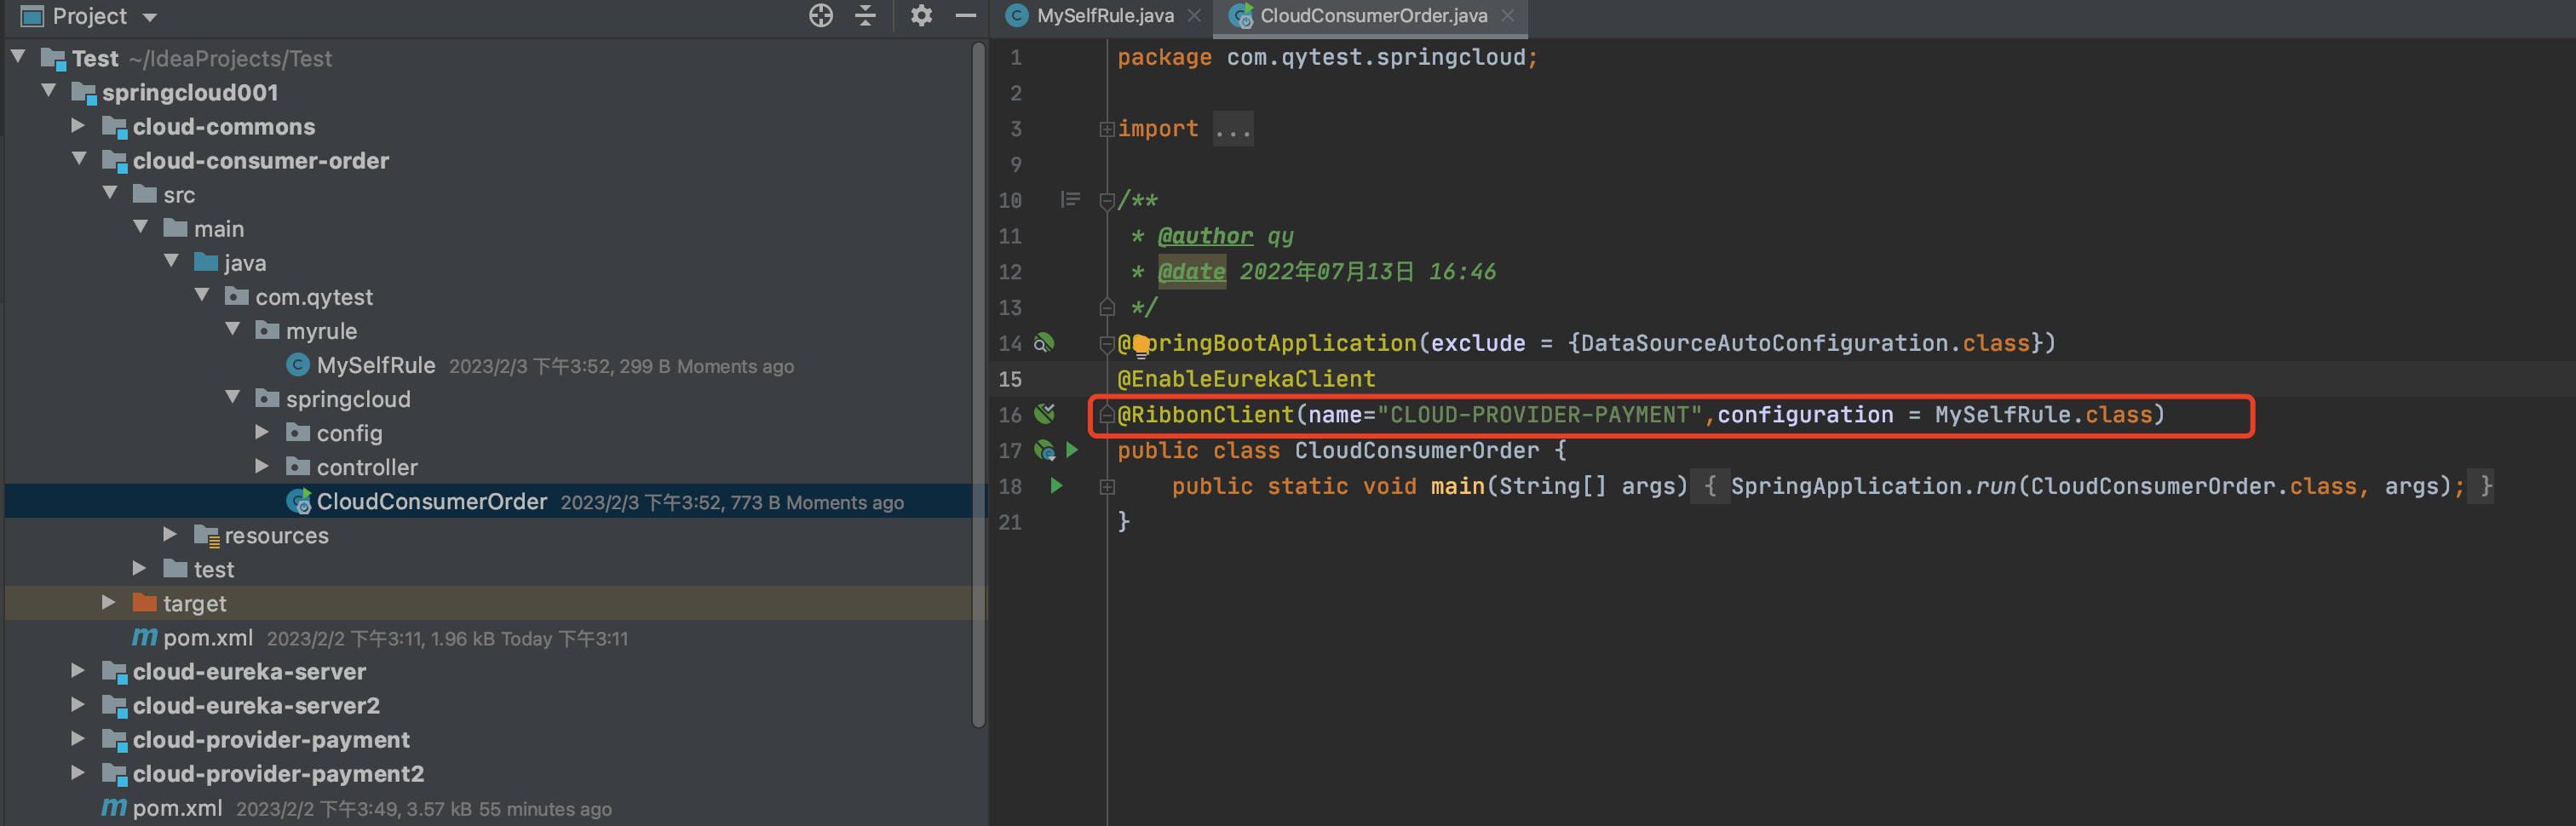Click the @author tag in Javadoc
This screenshot has width=2576, height=826.
tap(1205, 236)
